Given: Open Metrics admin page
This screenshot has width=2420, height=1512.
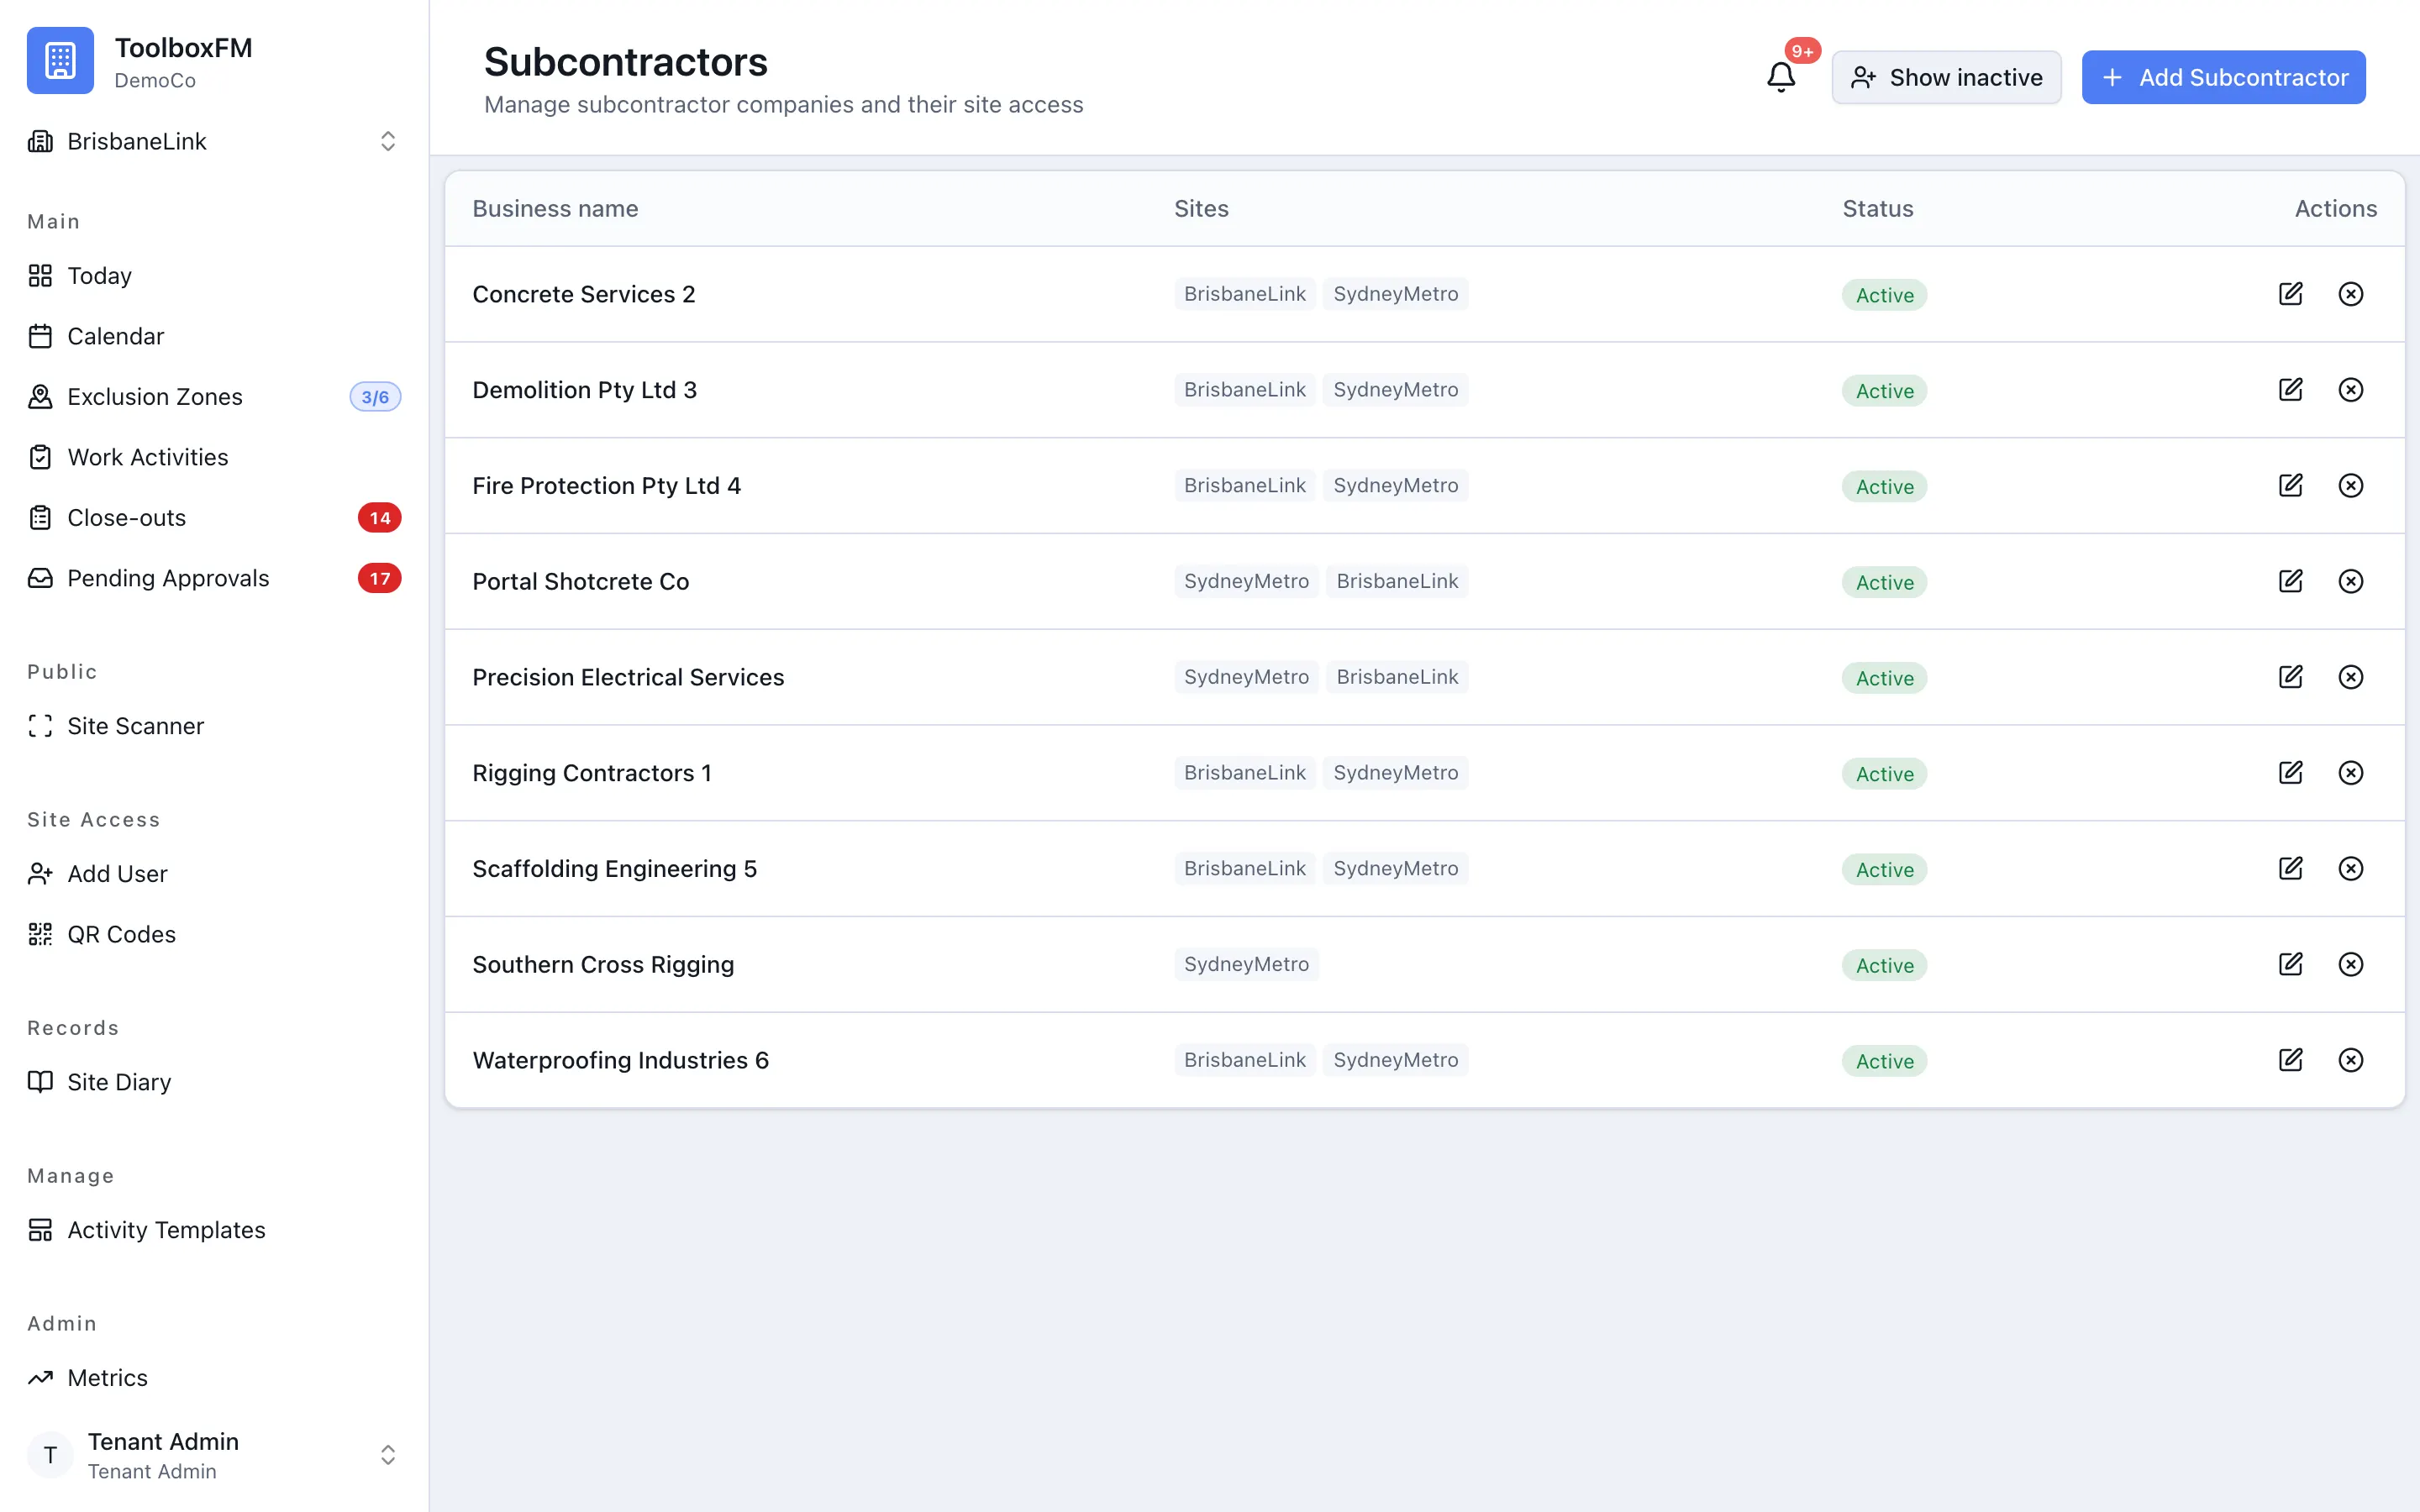Looking at the screenshot, I should (214, 1378).
